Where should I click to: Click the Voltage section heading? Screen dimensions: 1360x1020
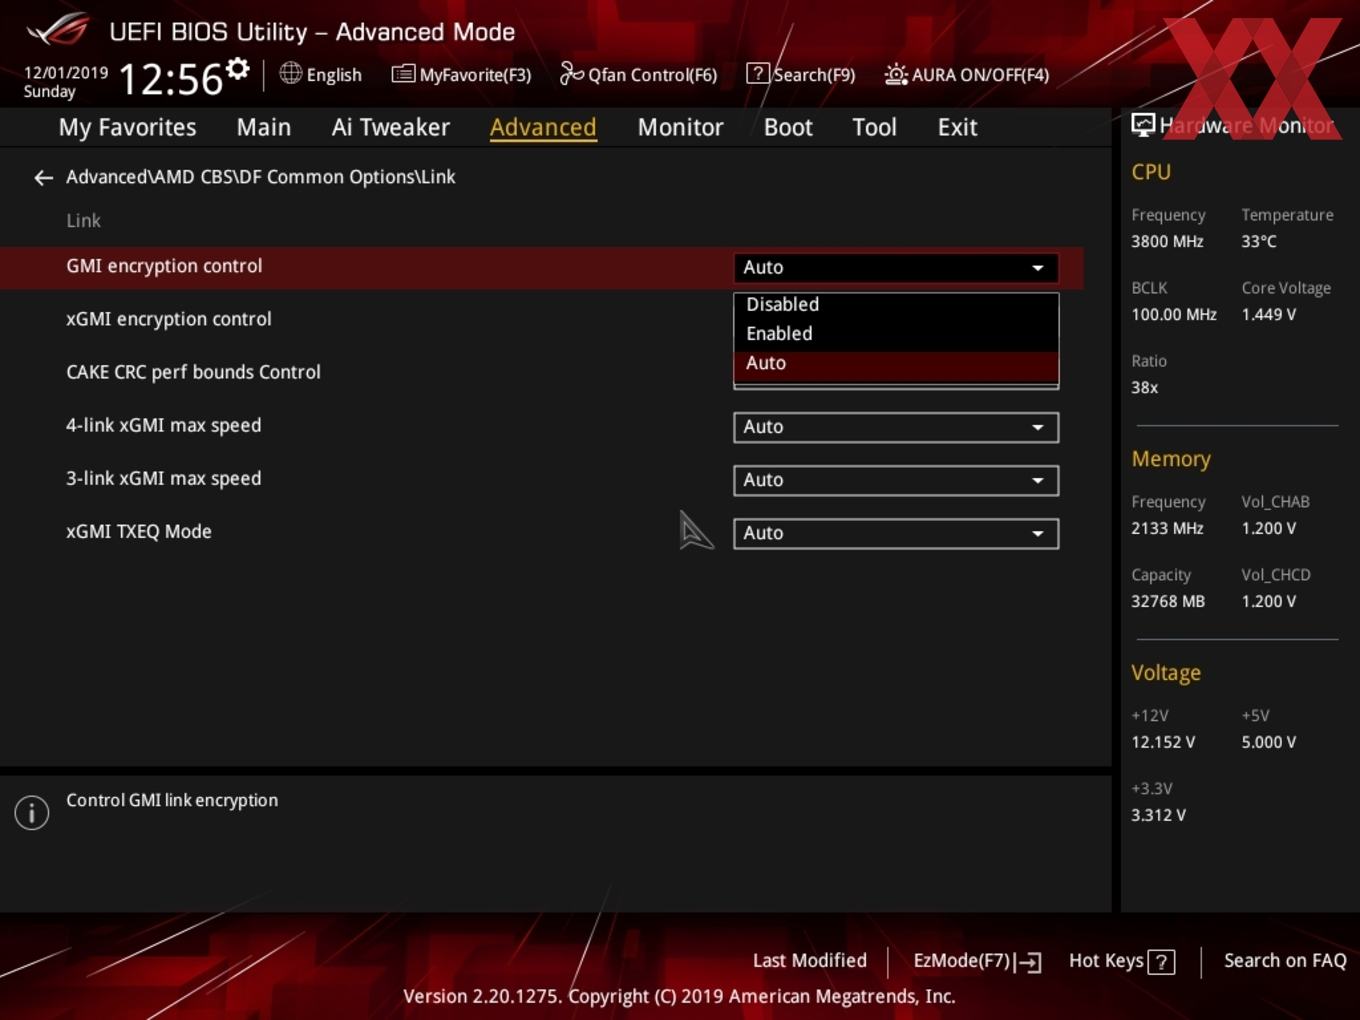pos(1166,673)
